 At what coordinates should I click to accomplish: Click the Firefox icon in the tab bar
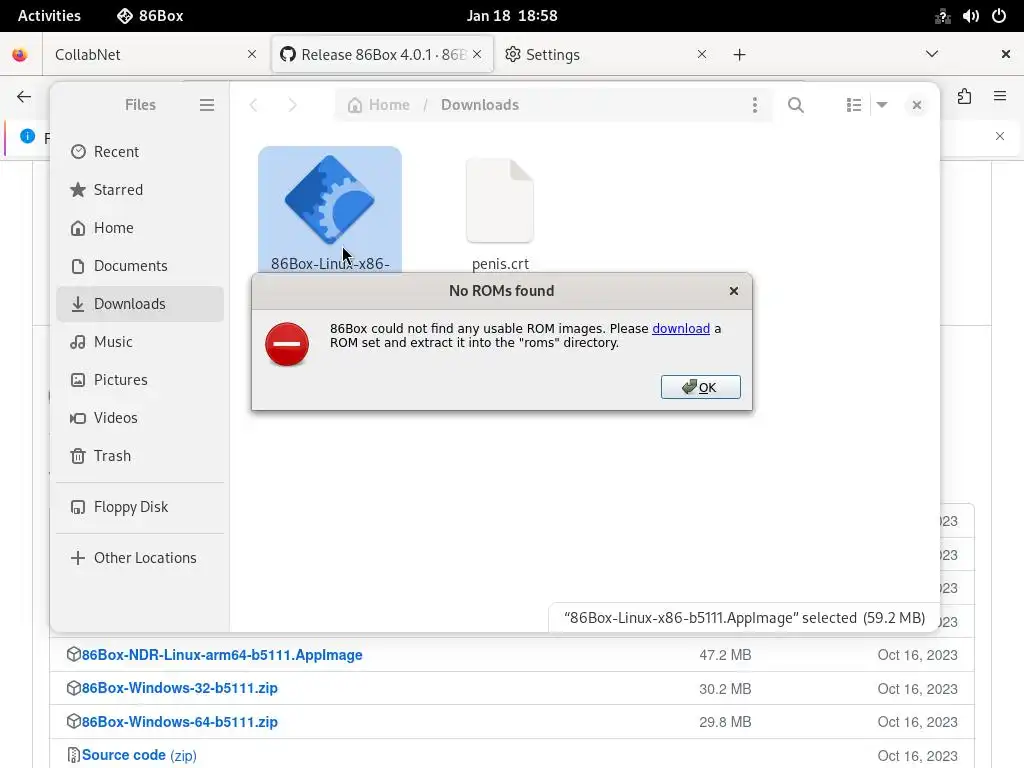(20, 54)
